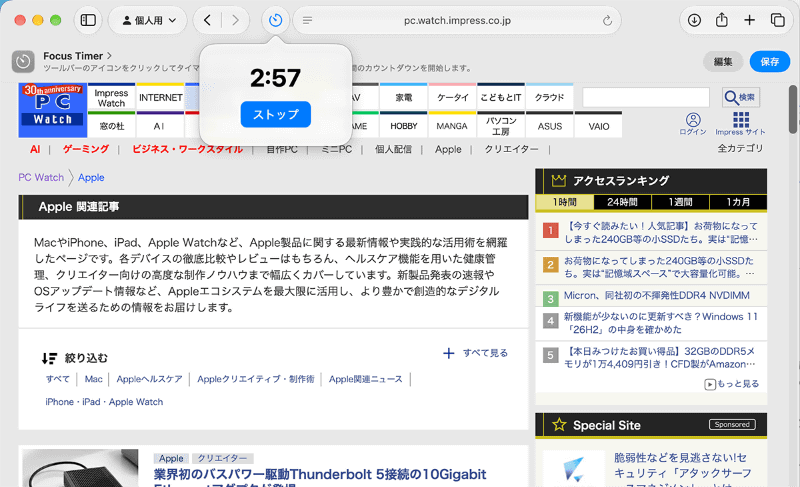The height and width of the screenshot is (487, 800).
Task: Open the PC Watch 30th anniversary logo
Action: point(53,111)
